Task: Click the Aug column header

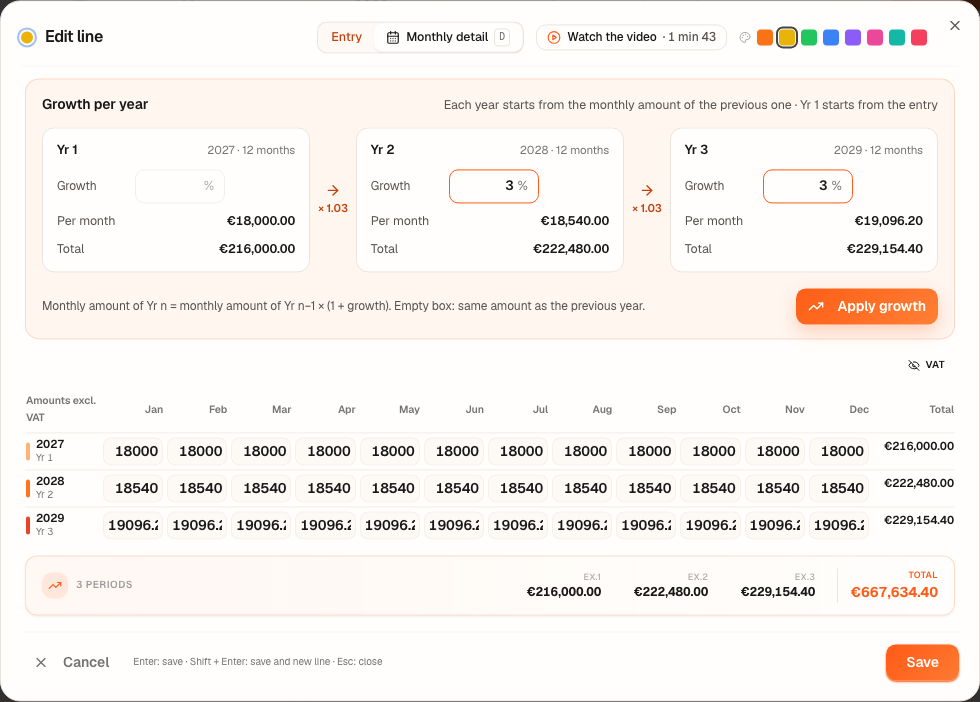Action: click(x=602, y=409)
